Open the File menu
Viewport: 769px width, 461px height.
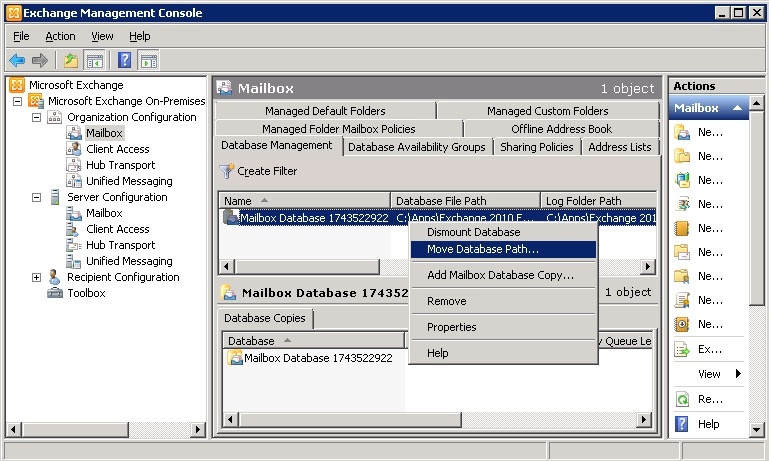(21, 36)
